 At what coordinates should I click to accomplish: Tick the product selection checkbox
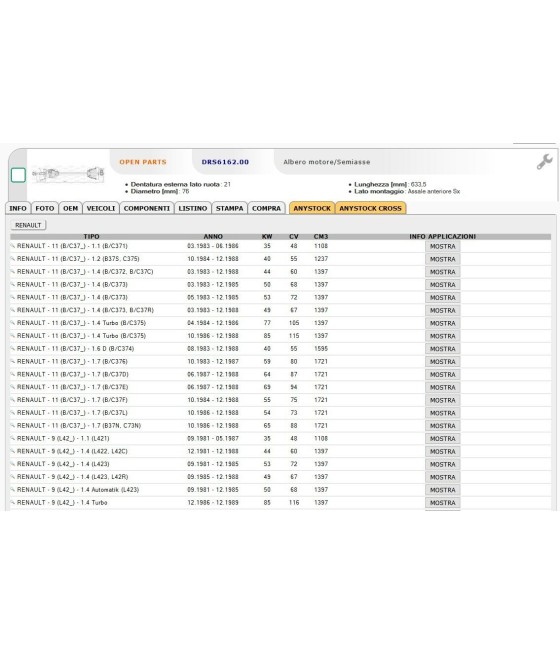point(18,175)
